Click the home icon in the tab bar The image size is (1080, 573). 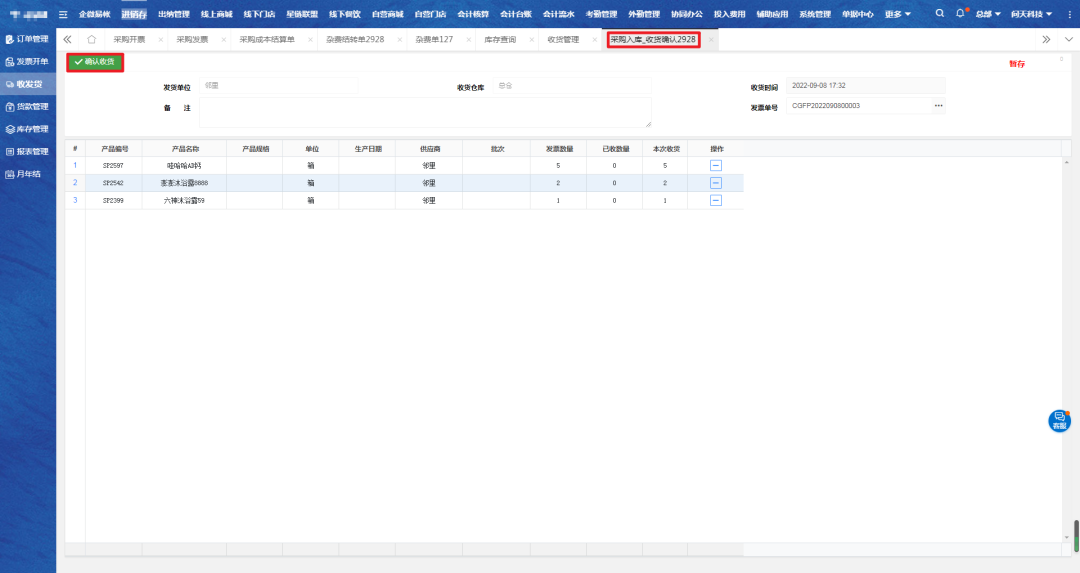pyautogui.click(x=92, y=39)
